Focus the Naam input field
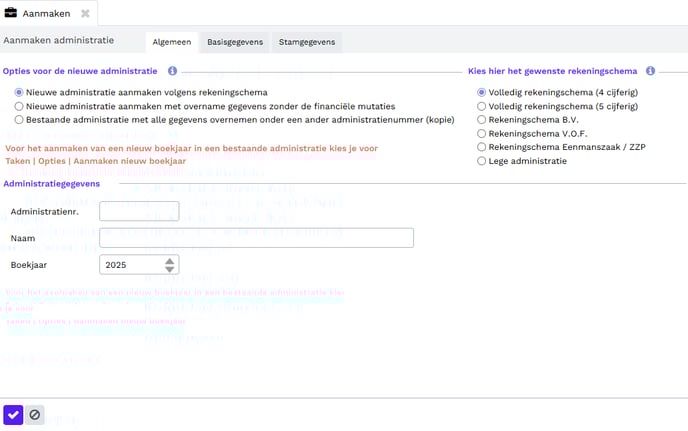This screenshot has width=688, height=431. point(256,238)
